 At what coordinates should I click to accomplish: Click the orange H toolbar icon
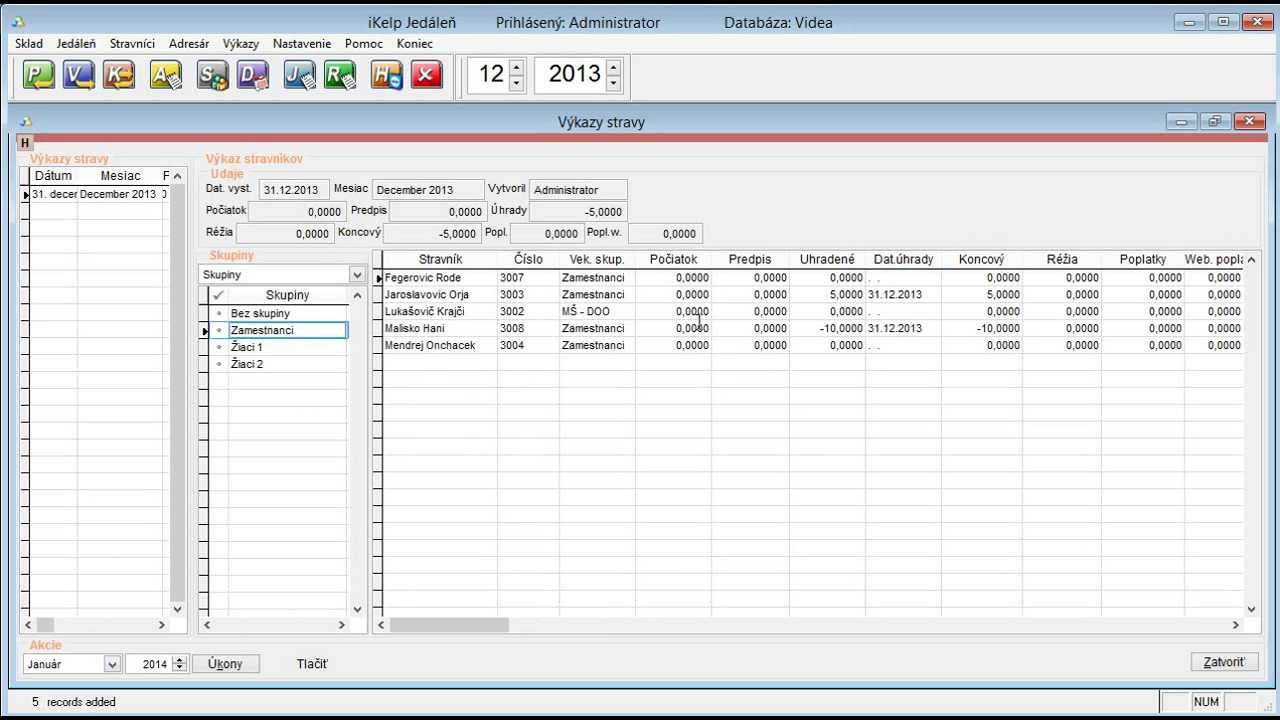click(x=386, y=75)
